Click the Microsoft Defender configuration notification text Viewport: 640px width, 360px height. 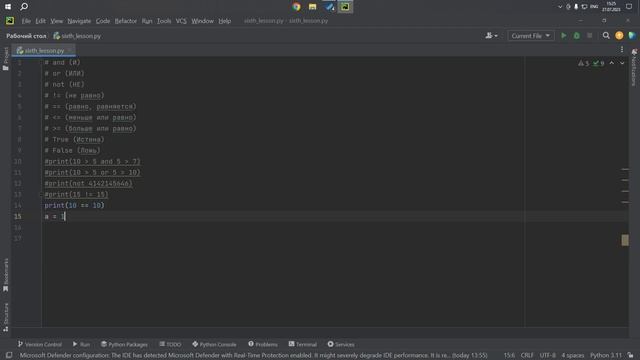pos(253,356)
